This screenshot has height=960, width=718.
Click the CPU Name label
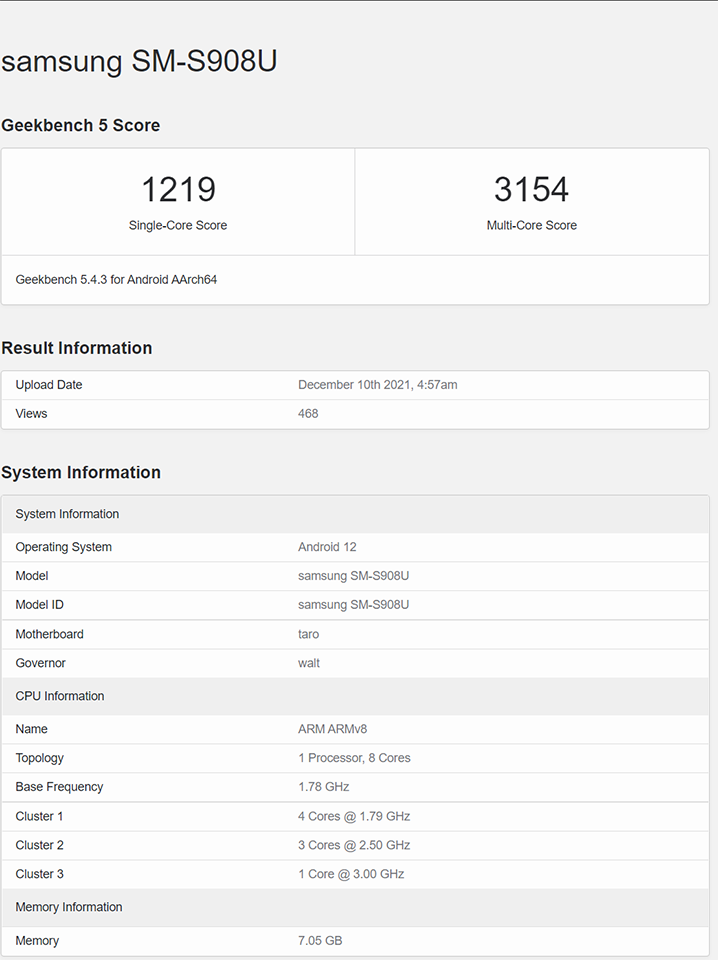coord(32,729)
